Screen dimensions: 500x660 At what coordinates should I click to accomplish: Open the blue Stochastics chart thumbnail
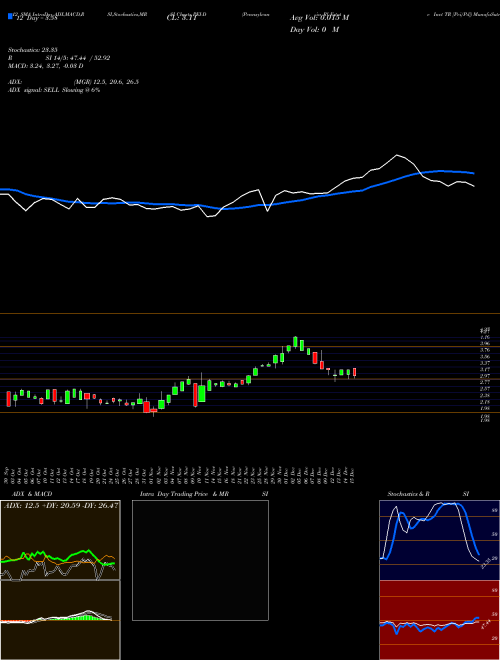click(x=439, y=540)
